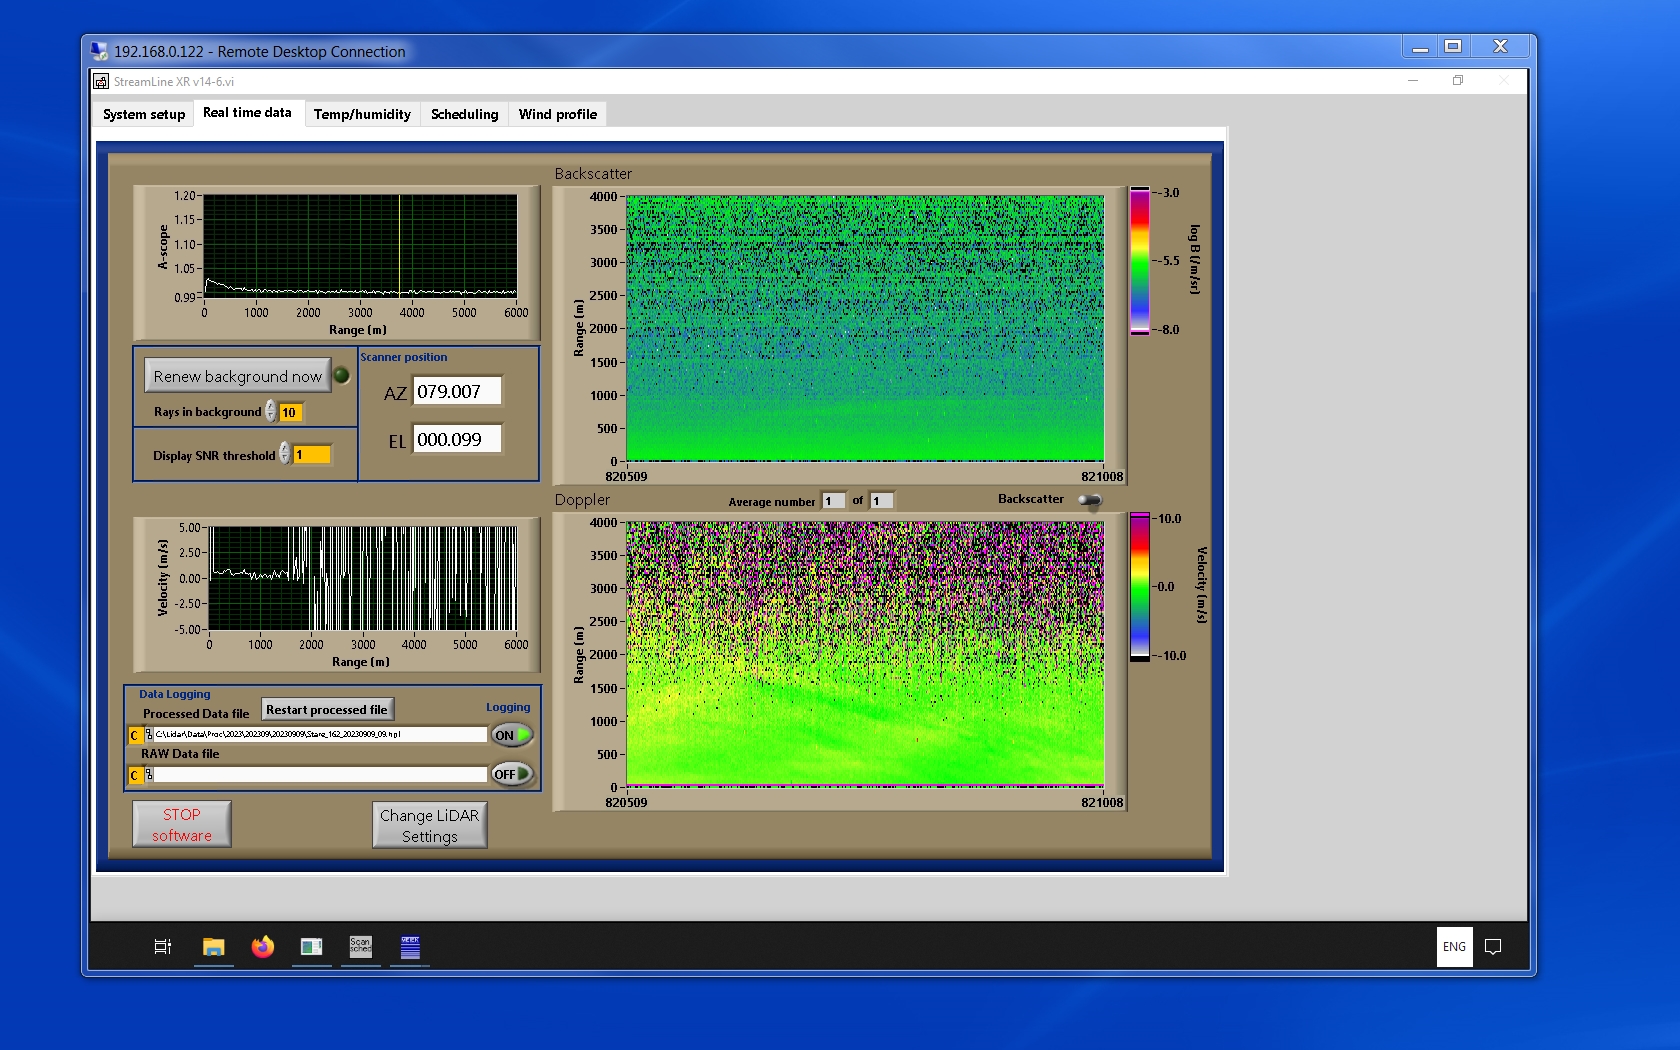Click the Change LiDAR Settings button
The width and height of the screenshot is (1680, 1050).
(x=429, y=826)
